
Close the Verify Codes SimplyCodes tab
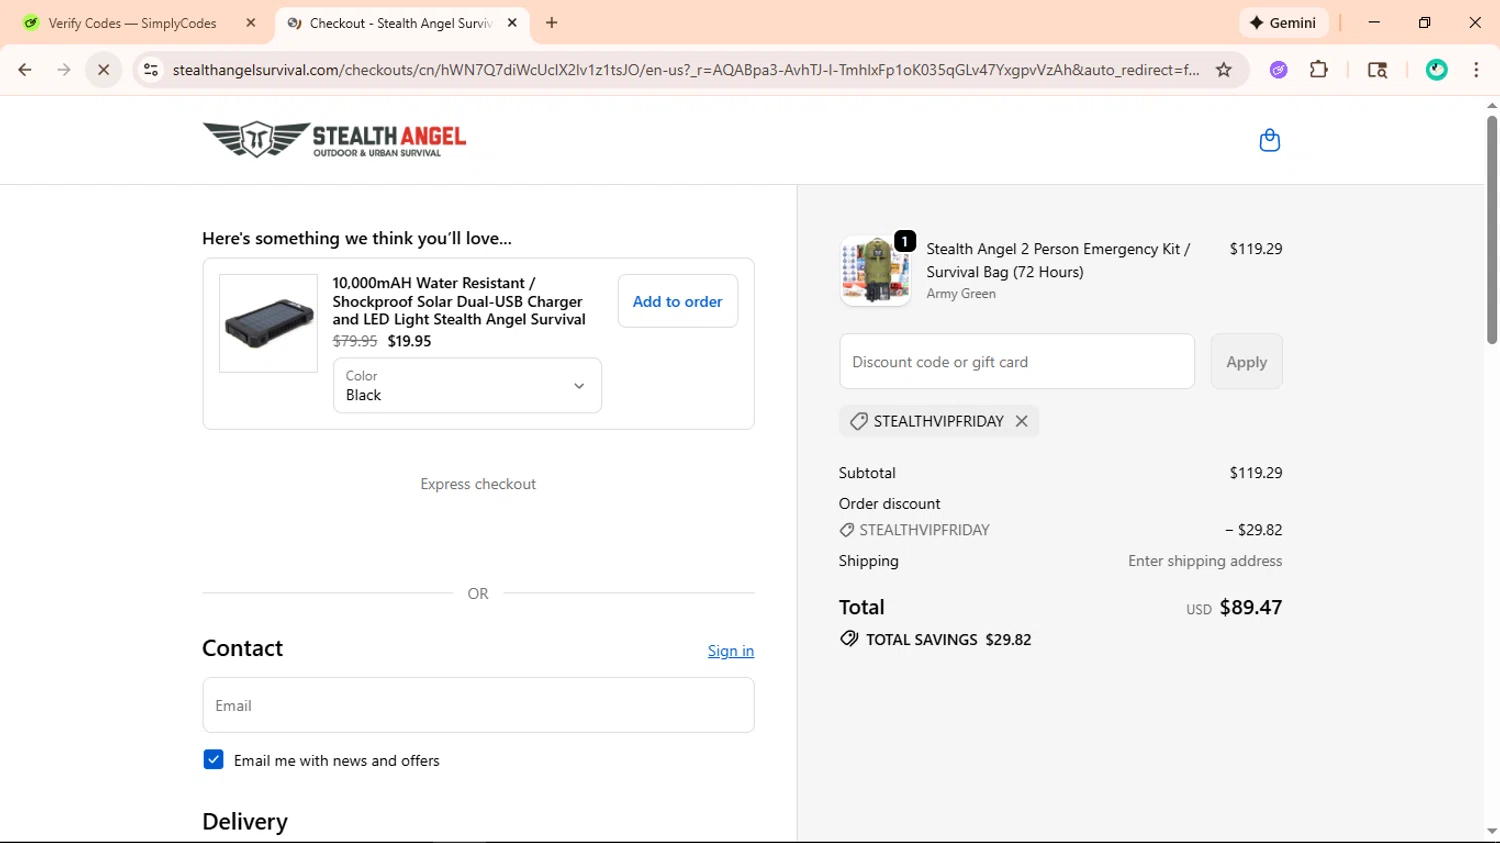click(251, 23)
